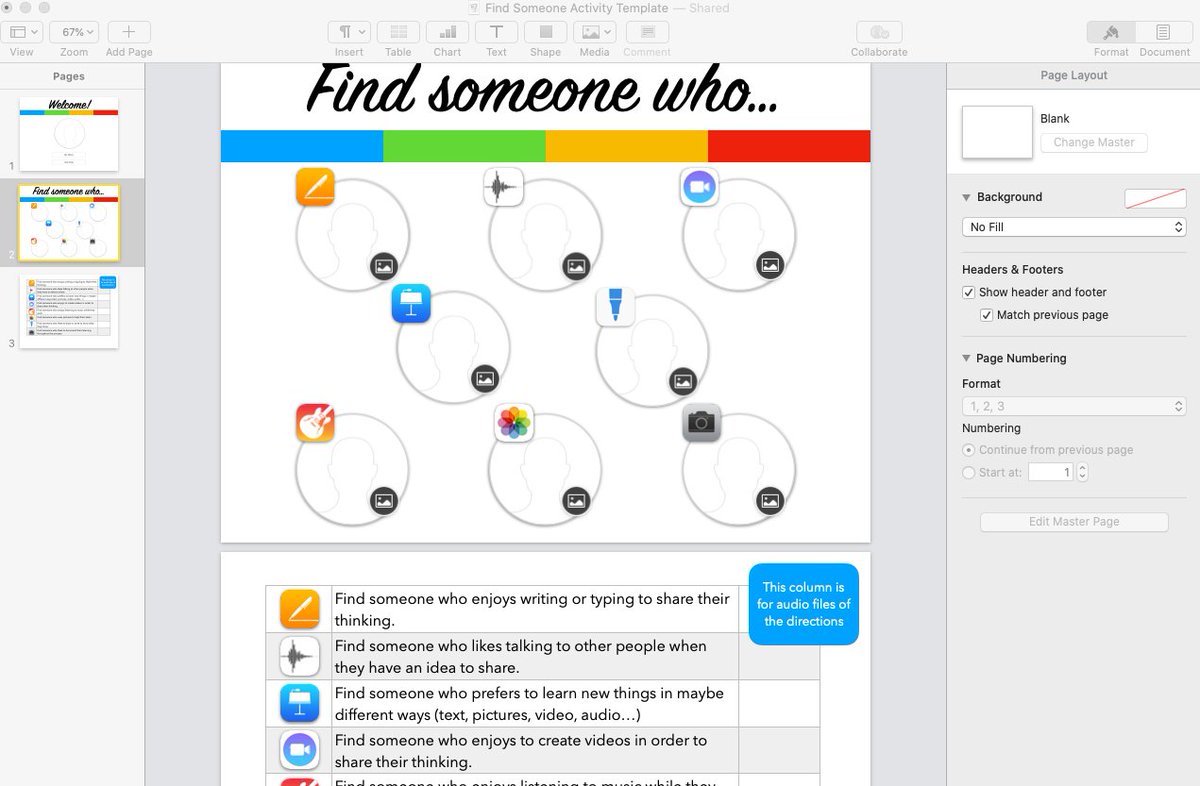This screenshot has width=1200, height=786.
Task: Click the Collaborate toolbar icon
Action: (879, 32)
